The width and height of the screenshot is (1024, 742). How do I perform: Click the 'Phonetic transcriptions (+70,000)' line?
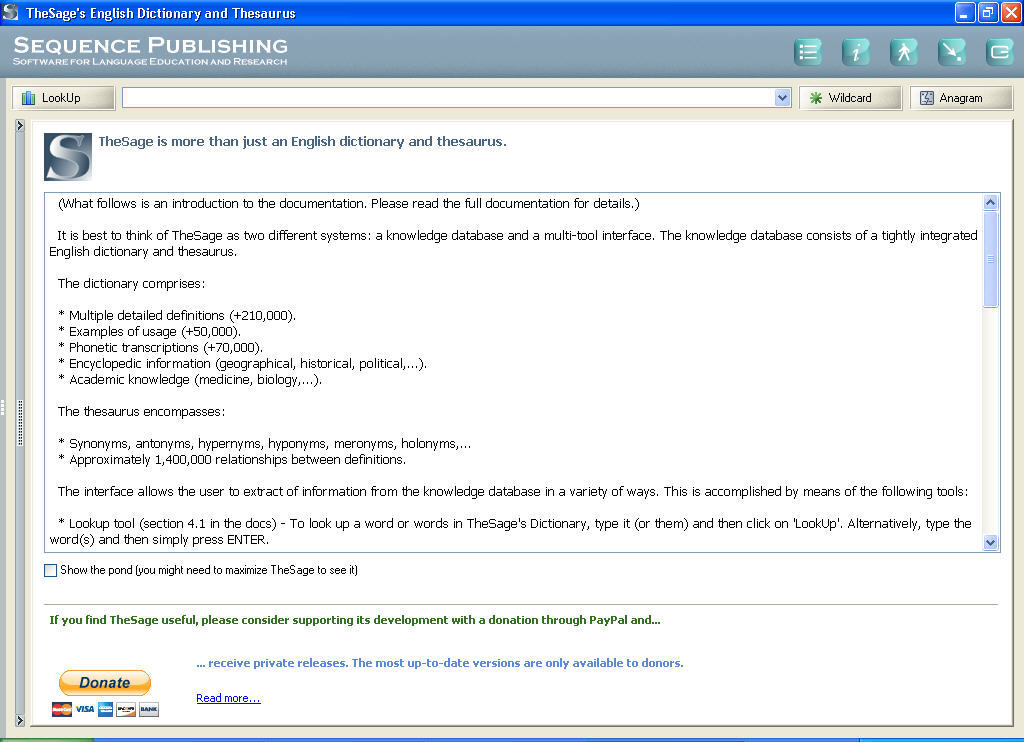[161, 347]
